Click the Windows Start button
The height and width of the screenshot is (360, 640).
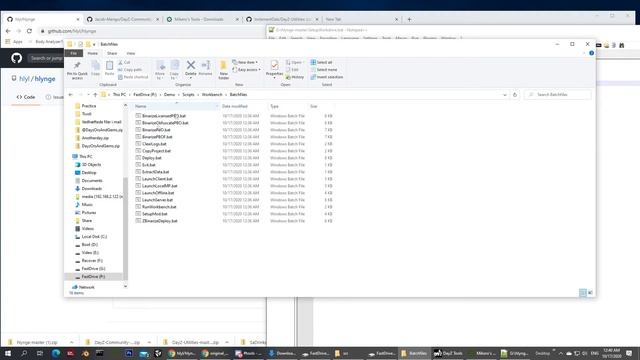point(7,353)
